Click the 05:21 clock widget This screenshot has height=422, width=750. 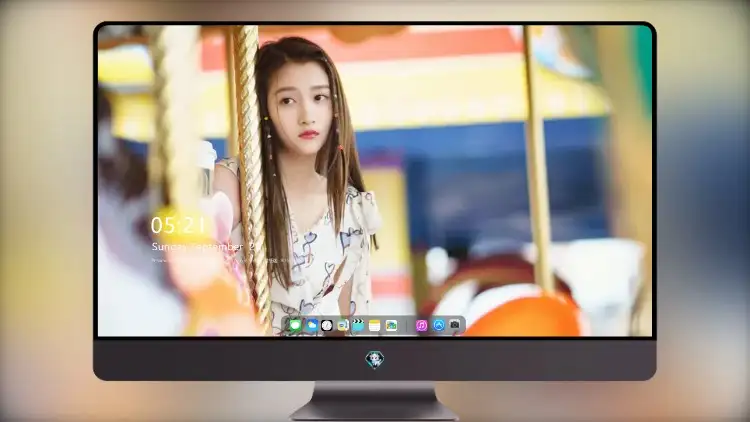(178, 225)
